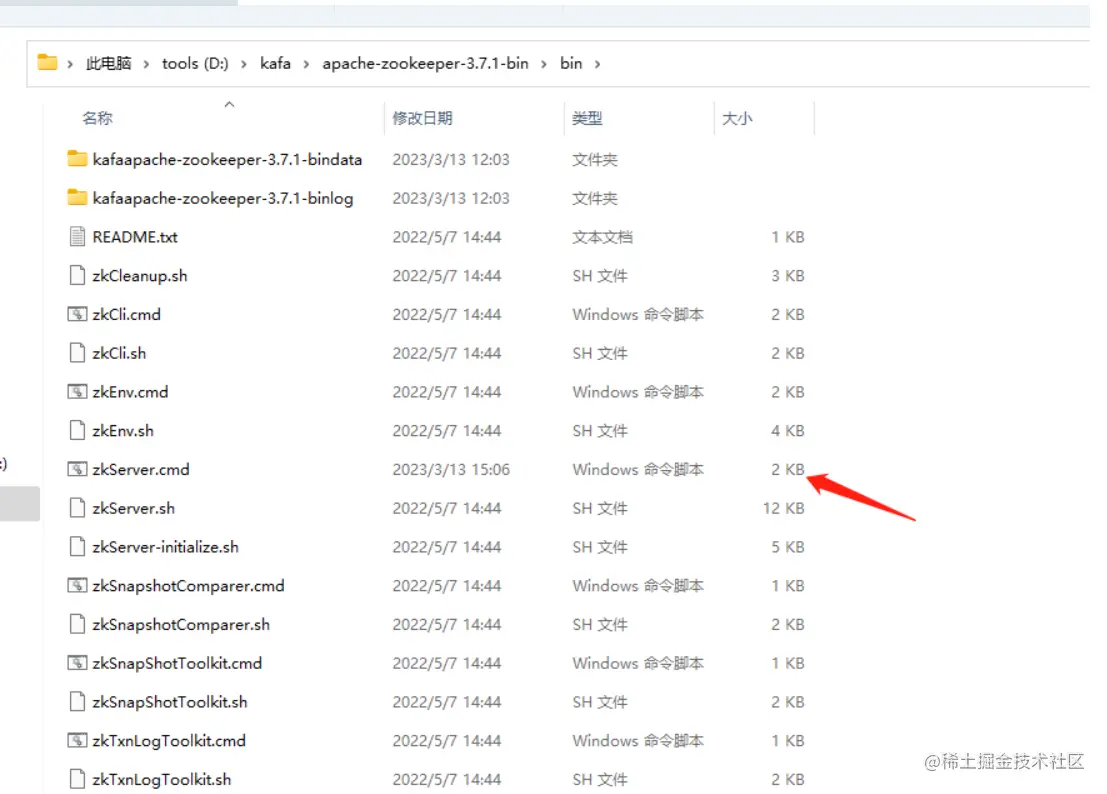Select the zkEnv.sh file icon
This screenshot has height=794, width=1107.
(77, 431)
